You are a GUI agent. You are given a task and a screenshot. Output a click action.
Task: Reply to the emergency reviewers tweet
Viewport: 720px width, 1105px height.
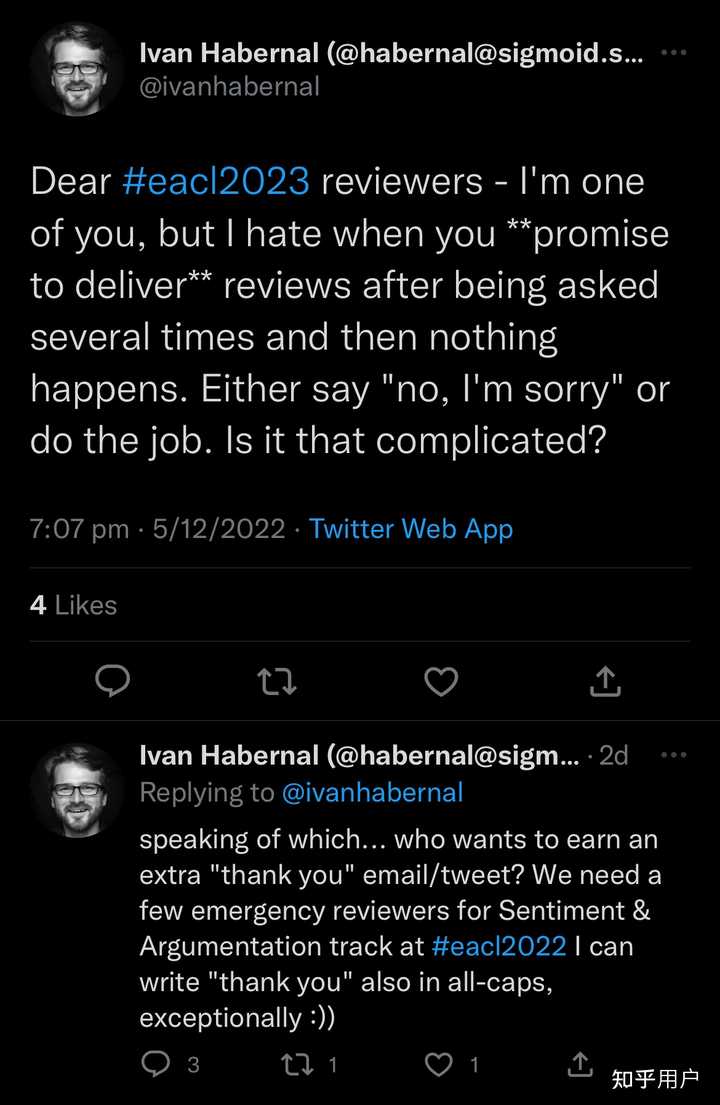point(156,1063)
